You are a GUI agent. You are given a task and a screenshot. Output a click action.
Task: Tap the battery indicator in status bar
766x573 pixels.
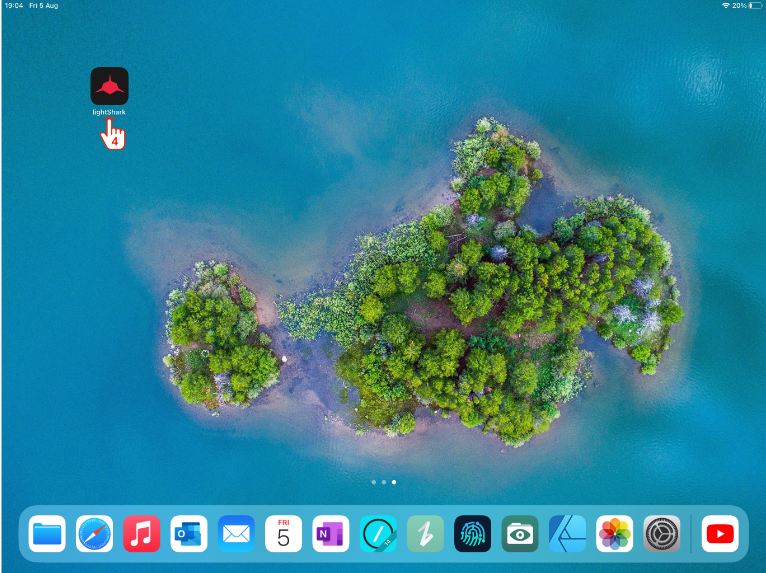point(755,6)
